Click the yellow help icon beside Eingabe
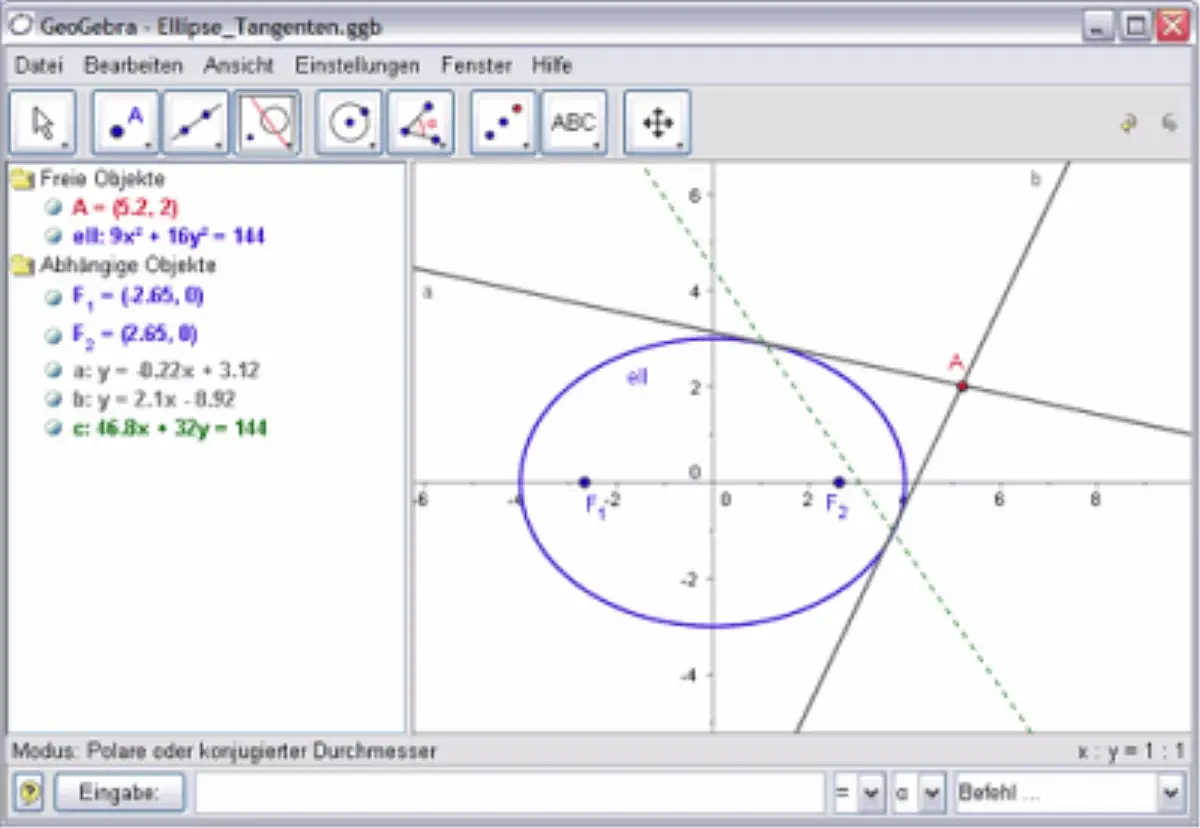Image resolution: width=1200 pixels, height=828 pixels. [31, 793]
